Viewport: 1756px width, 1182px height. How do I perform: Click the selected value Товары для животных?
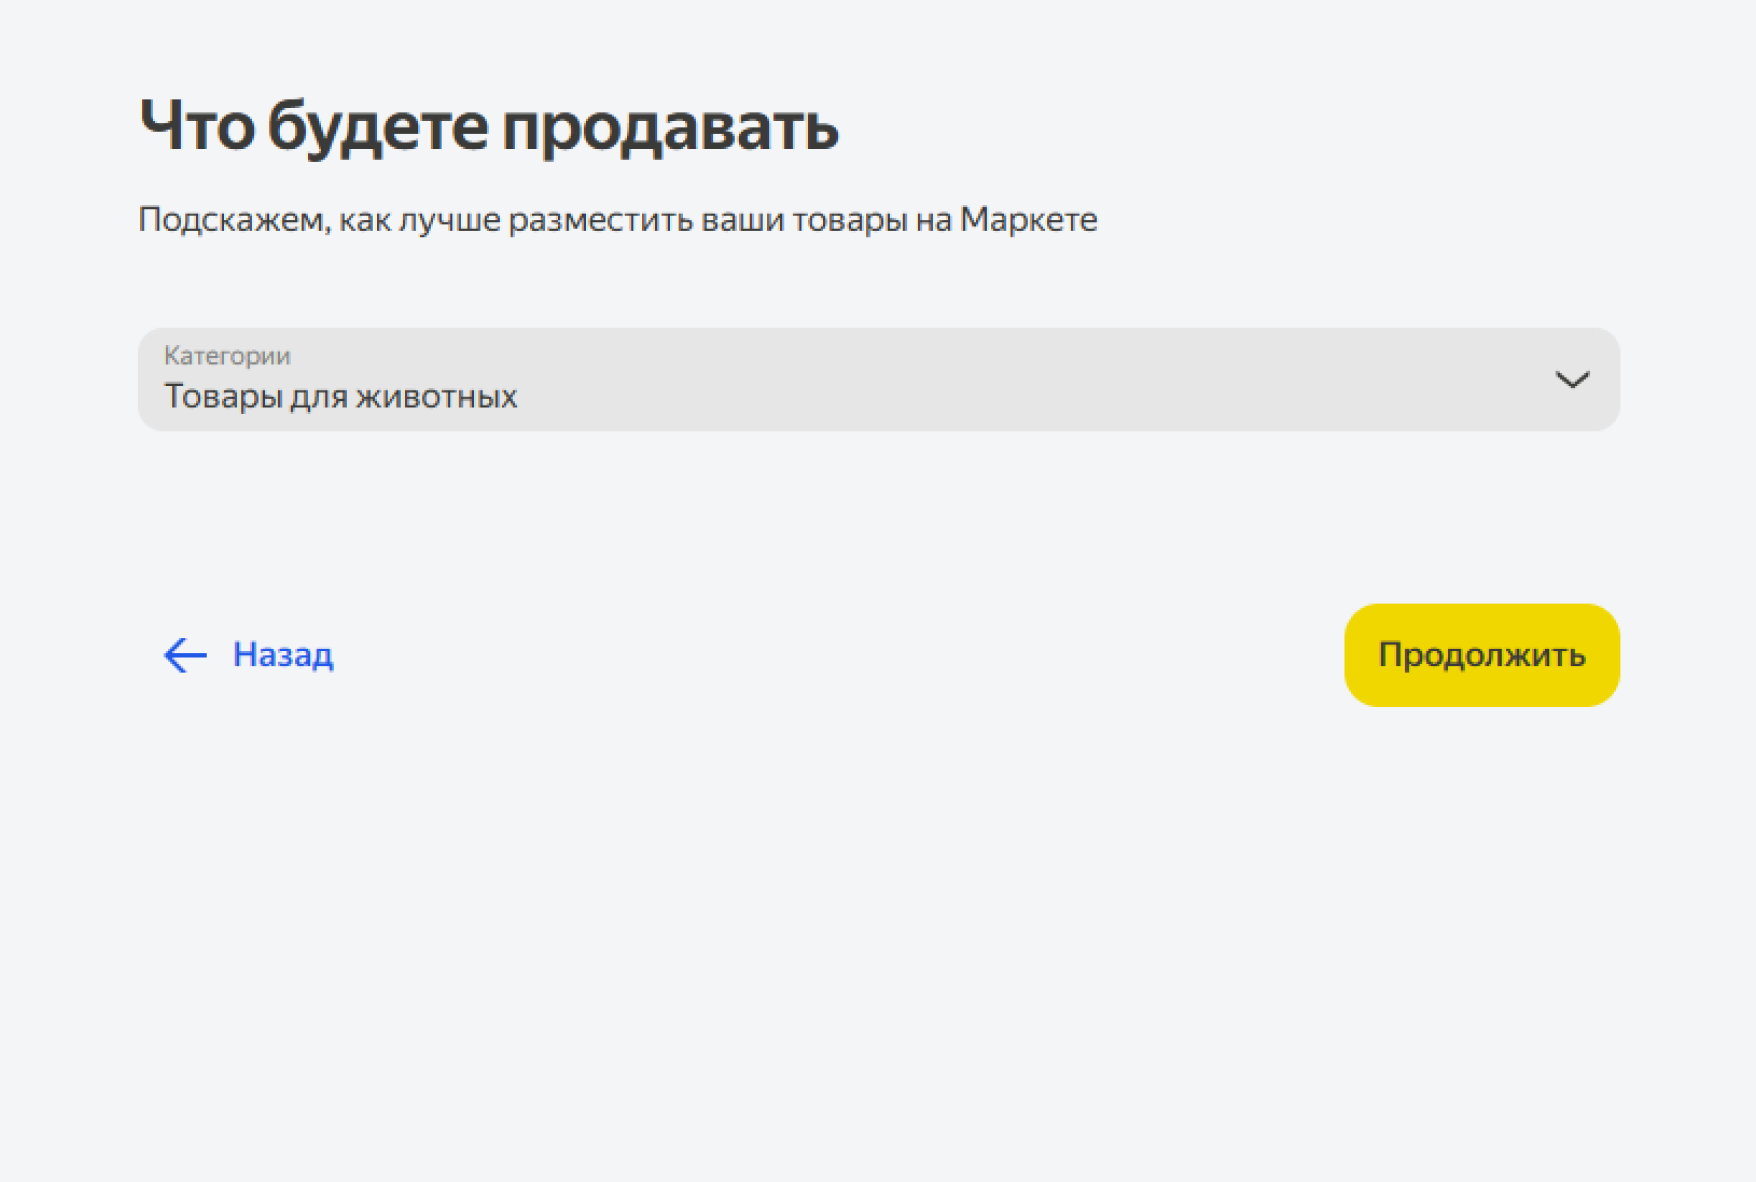tap(341, 397)
